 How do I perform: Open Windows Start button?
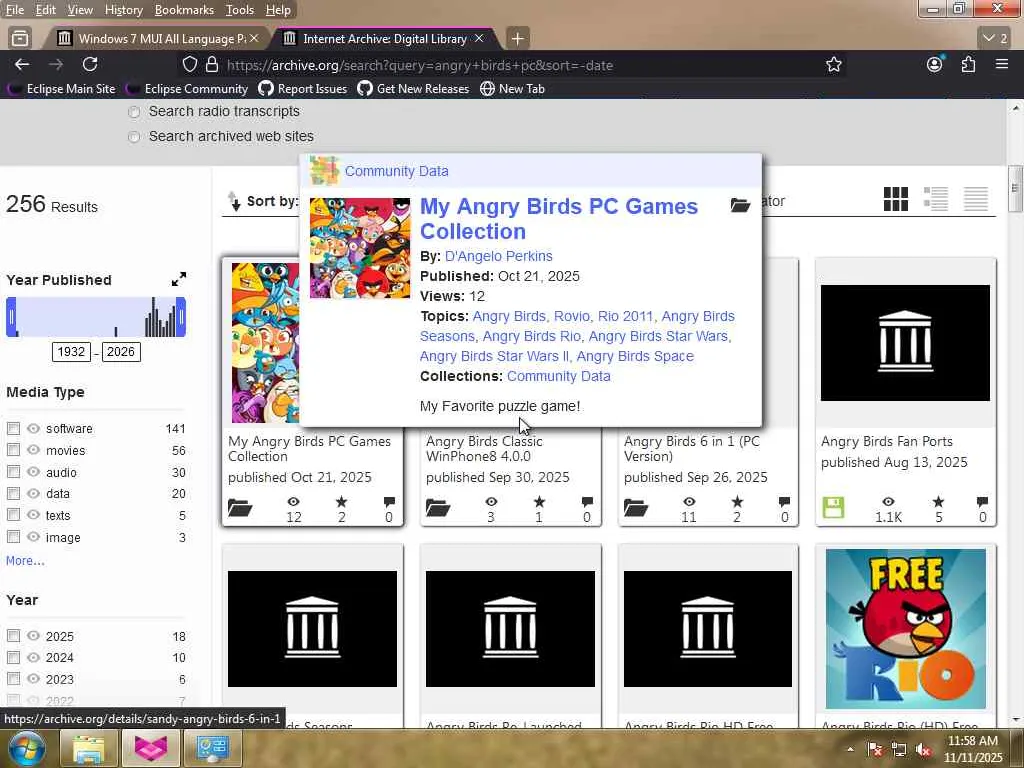[26, 748]
